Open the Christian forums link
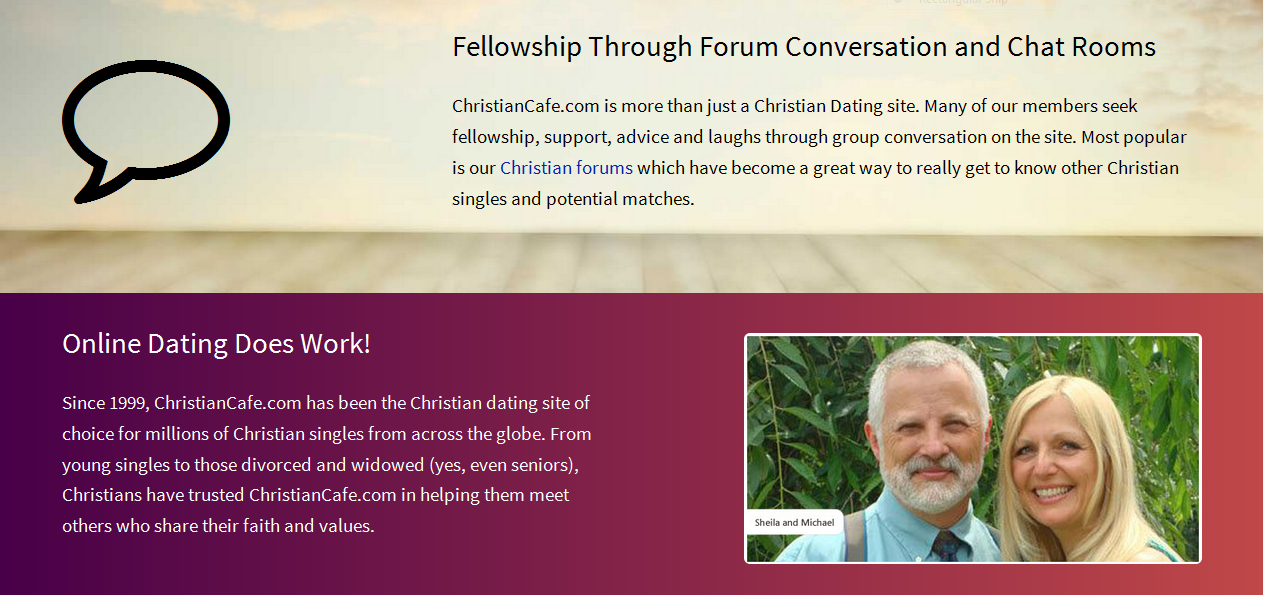1264x595 pixels. 566,168
